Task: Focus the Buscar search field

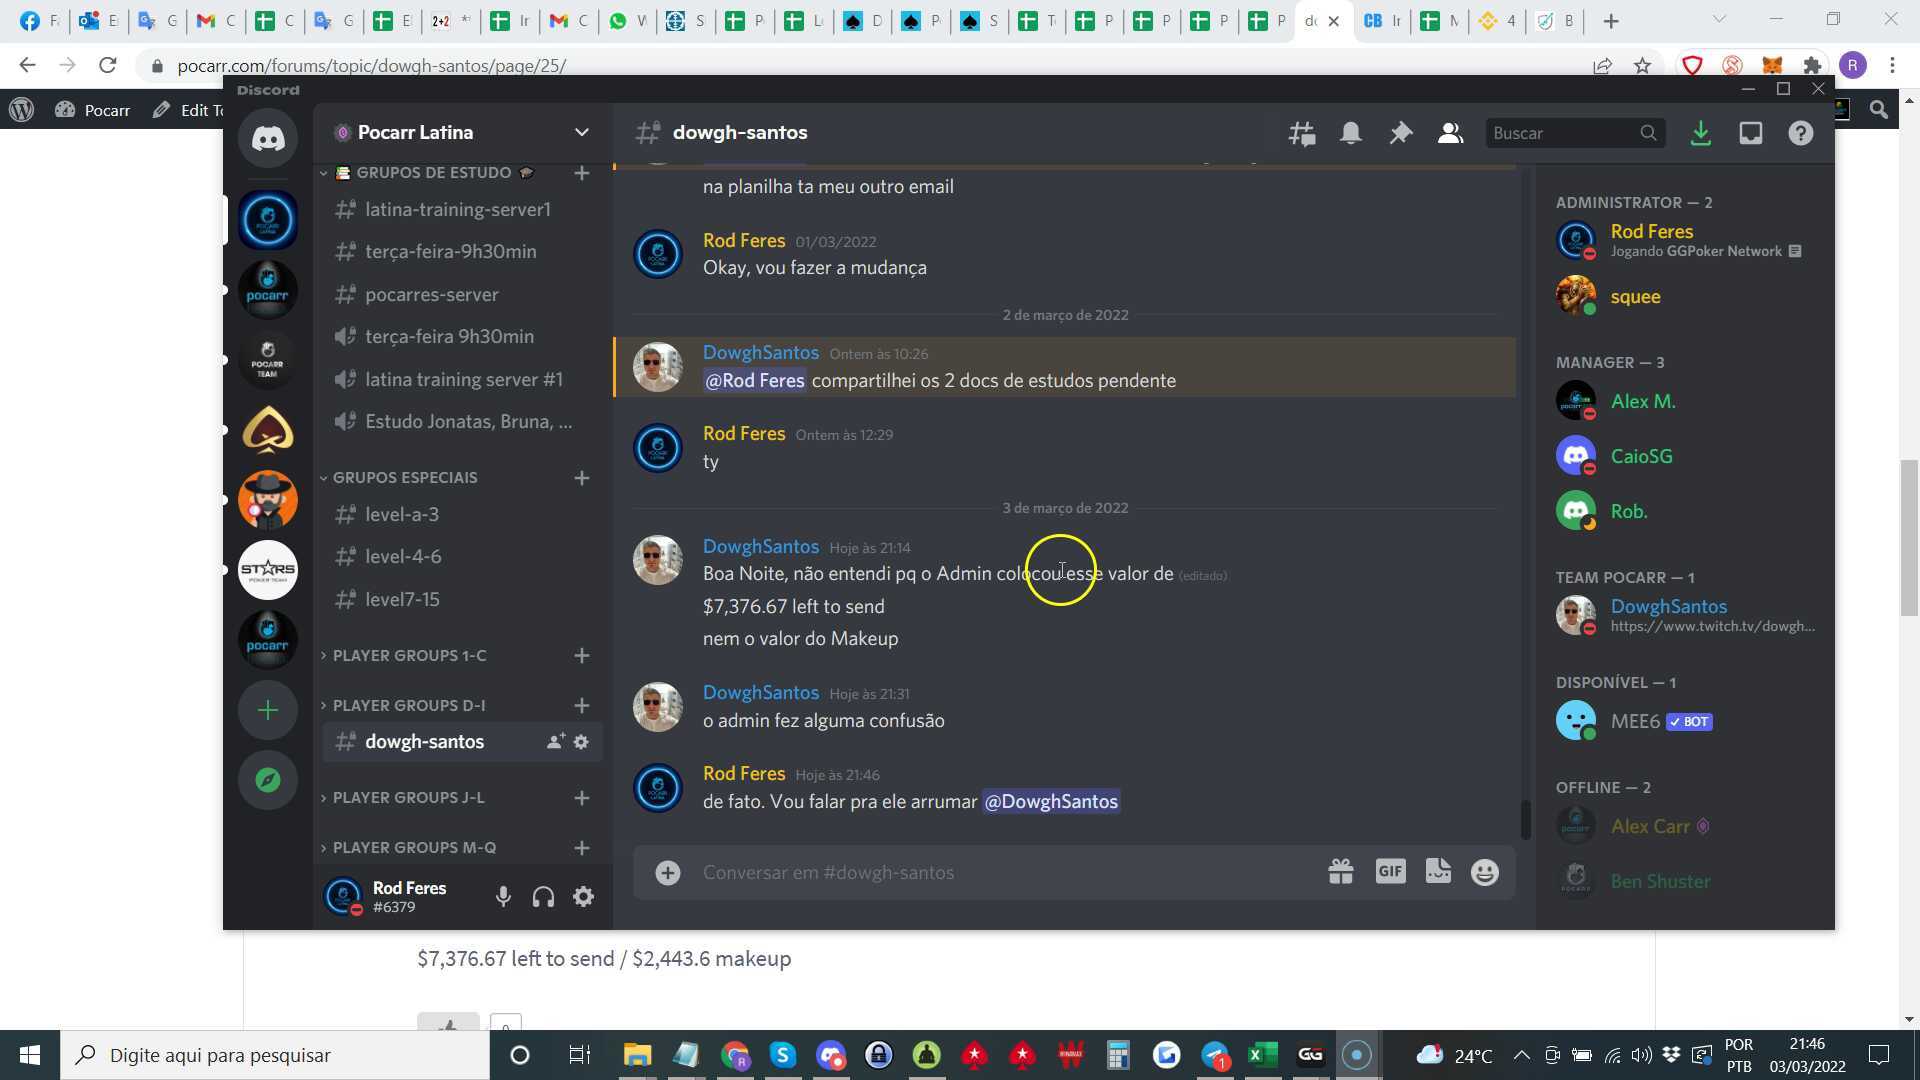Action: pyautogui.click(x=1575, y=133)
